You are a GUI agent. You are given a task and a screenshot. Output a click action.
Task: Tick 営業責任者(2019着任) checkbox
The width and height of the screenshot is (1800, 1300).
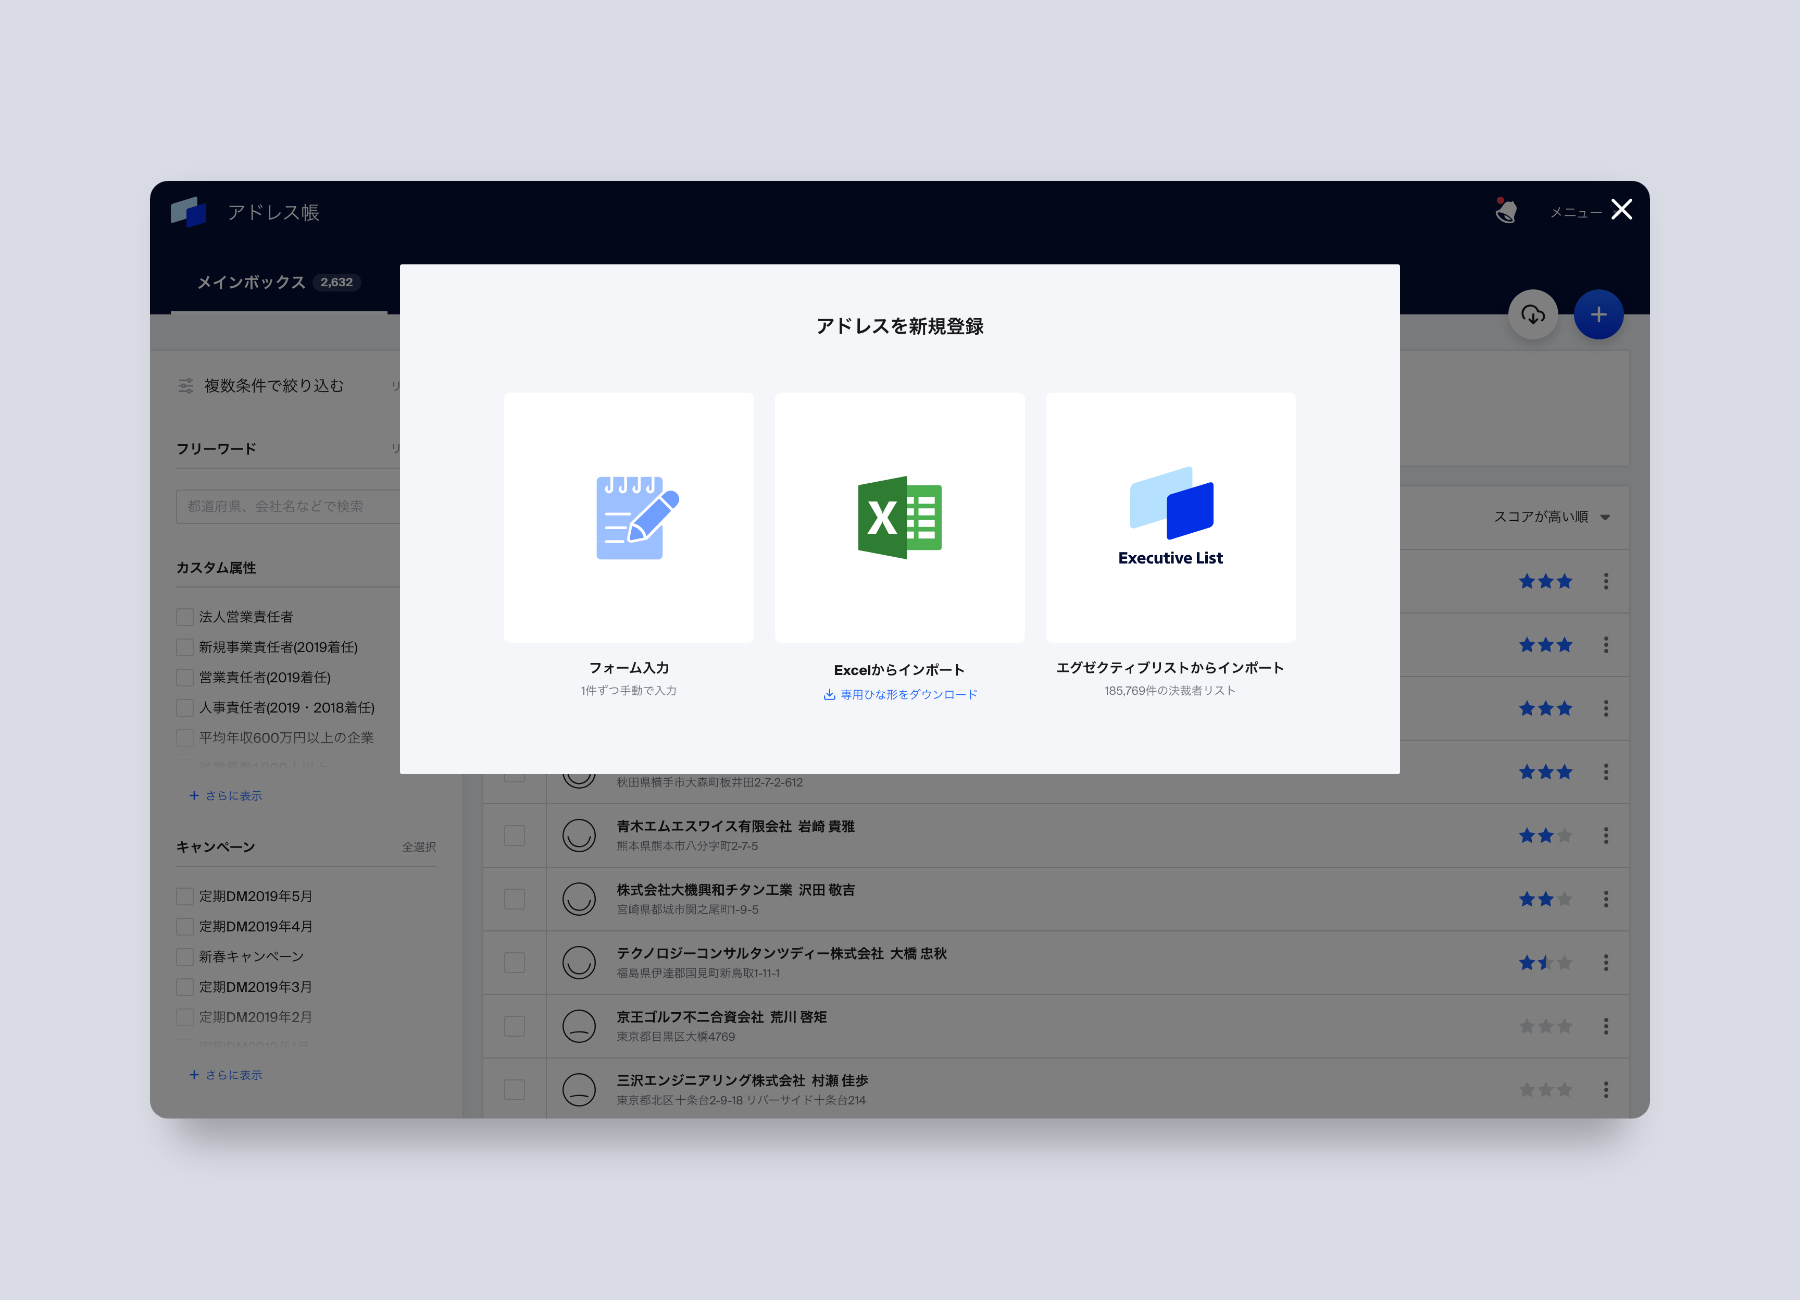[x=185, y=677]
